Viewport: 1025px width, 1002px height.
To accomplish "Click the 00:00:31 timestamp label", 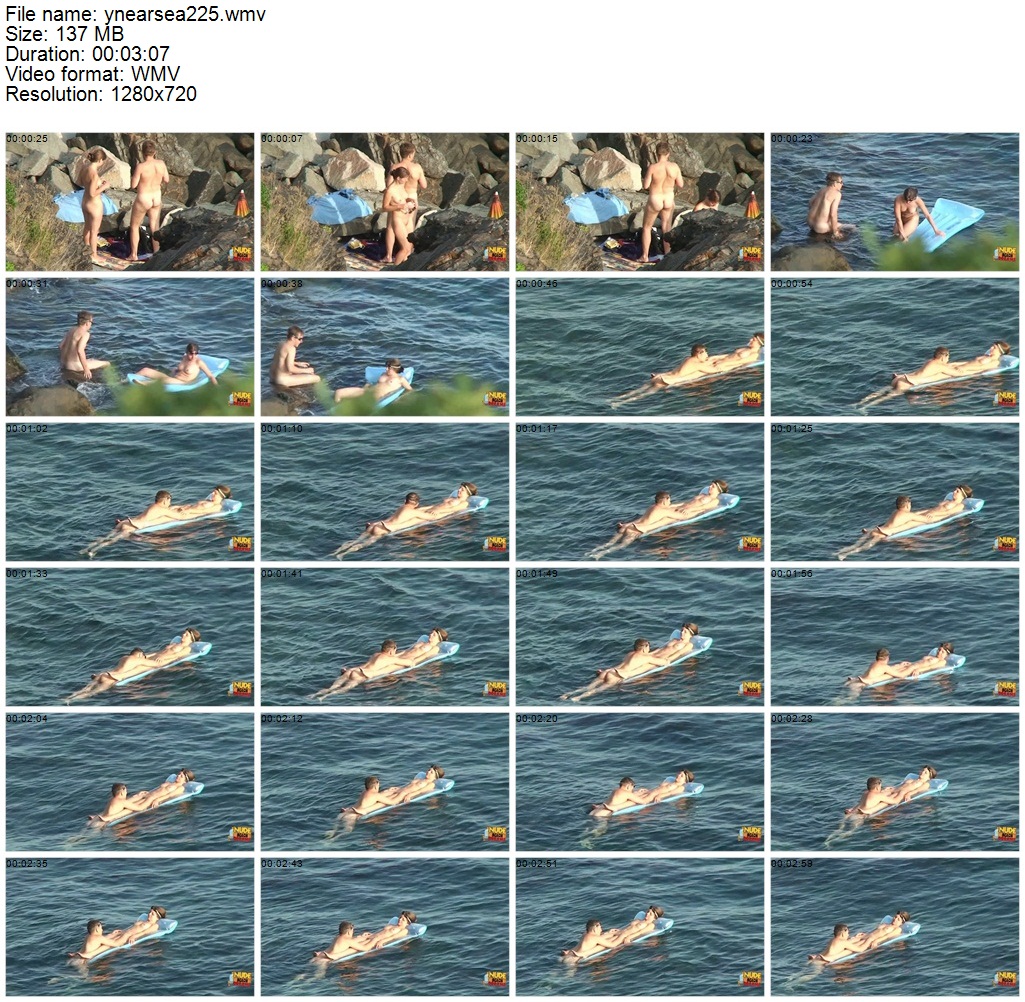I will coord(27,284).
